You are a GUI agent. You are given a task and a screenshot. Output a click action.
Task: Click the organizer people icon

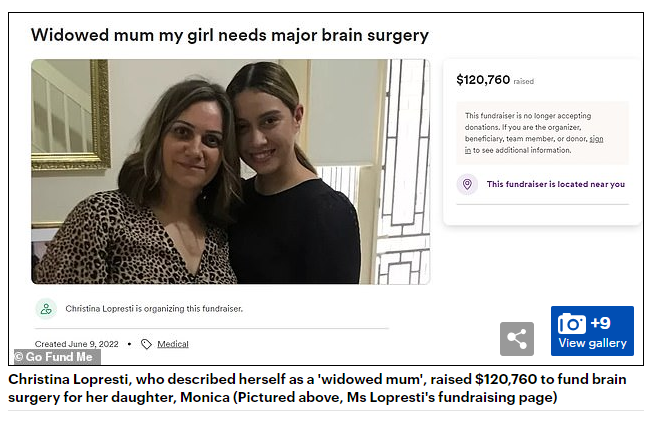coord(46,309)
